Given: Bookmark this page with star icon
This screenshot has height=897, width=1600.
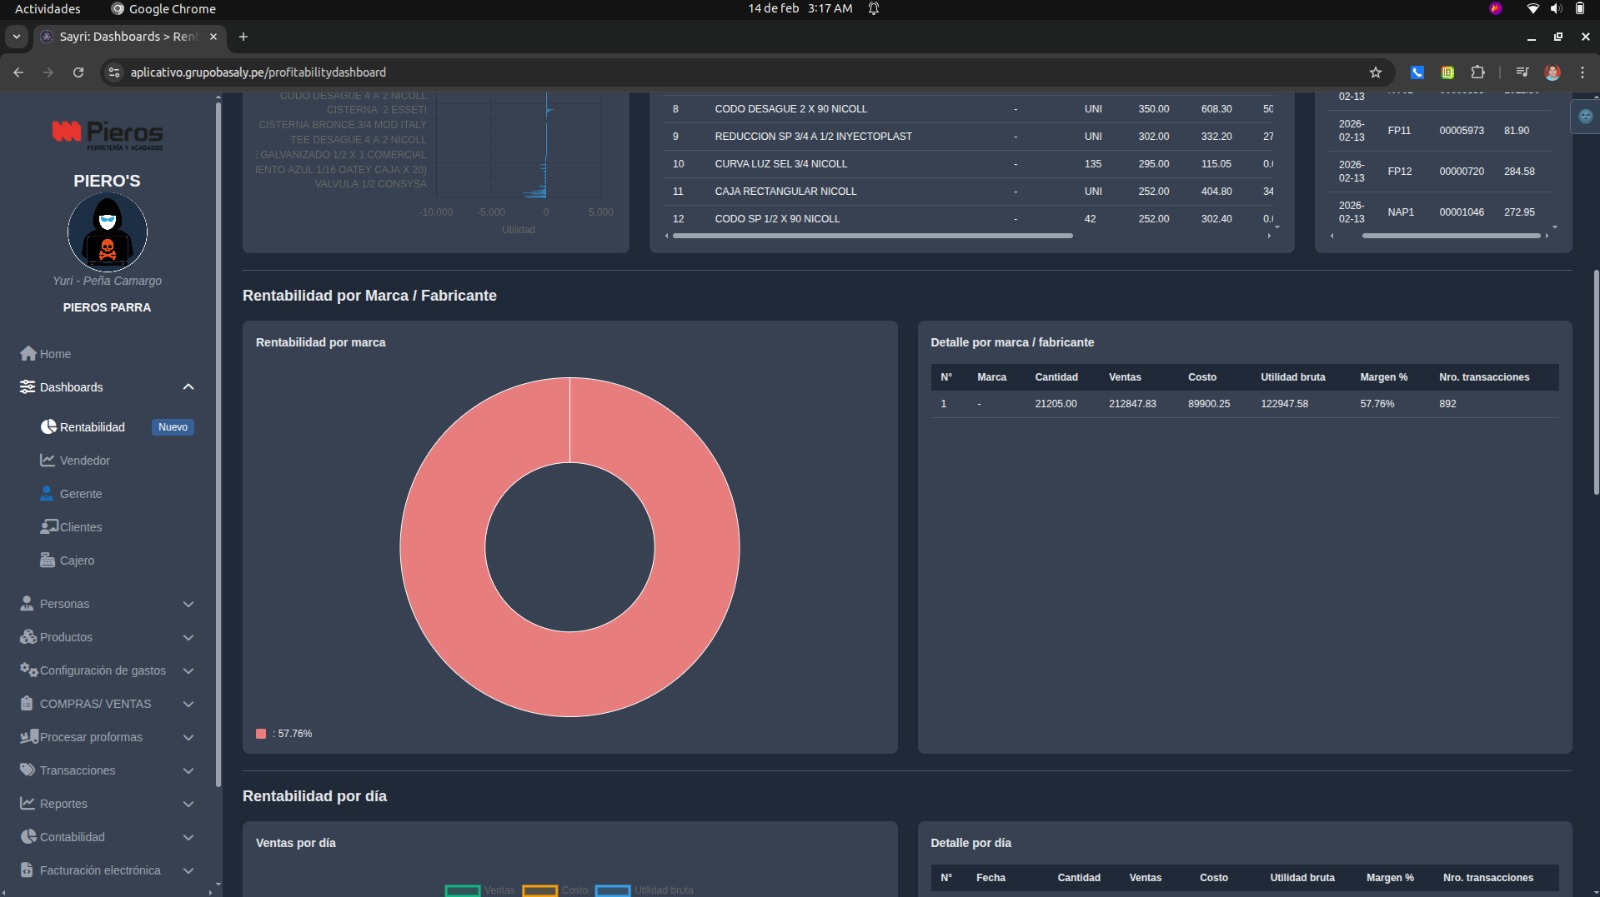Looking at the screenshot, I should (1375, 72).
